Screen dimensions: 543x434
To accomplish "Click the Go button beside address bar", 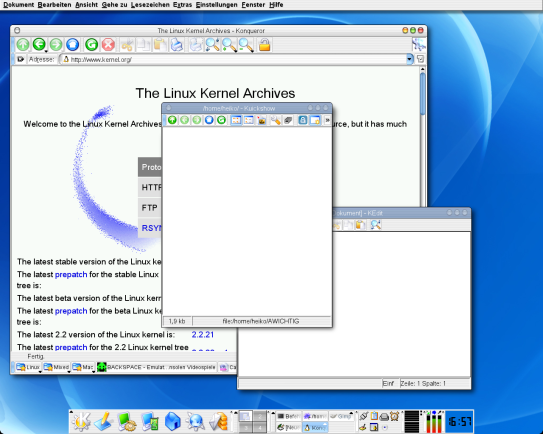I will [x=420, y=59].
